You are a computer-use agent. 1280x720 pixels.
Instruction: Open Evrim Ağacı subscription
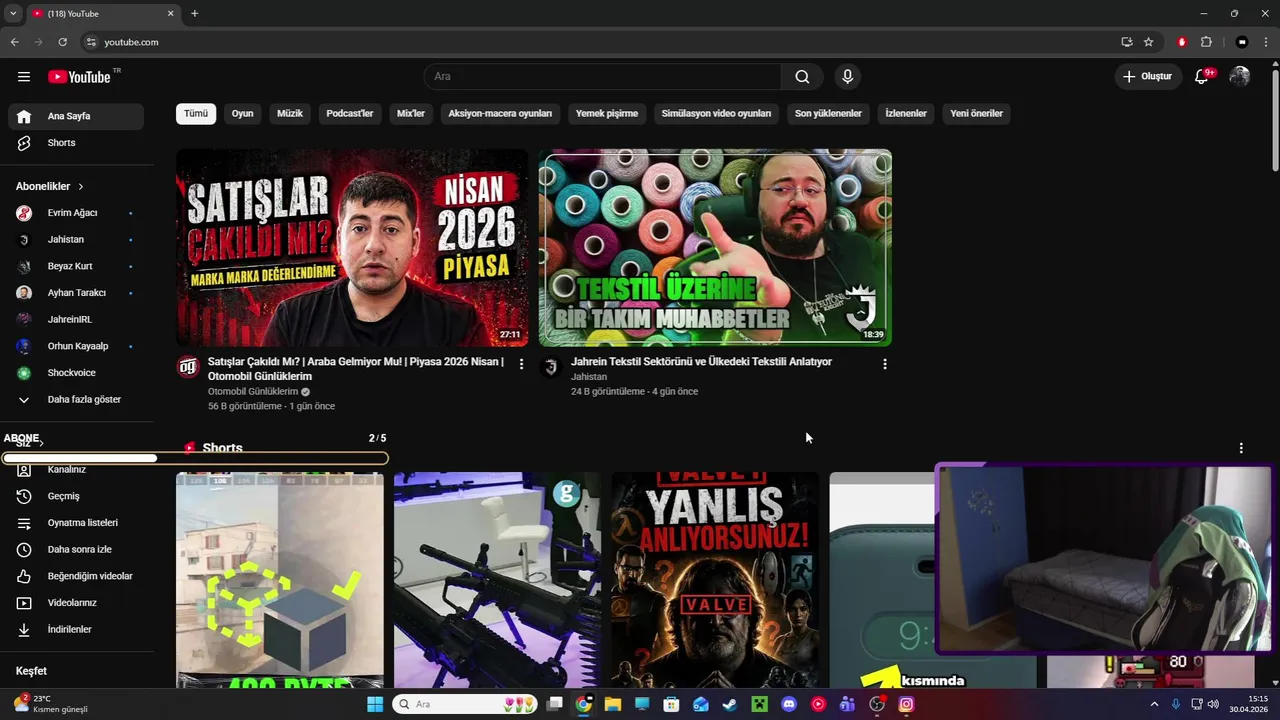coord(76,213)
